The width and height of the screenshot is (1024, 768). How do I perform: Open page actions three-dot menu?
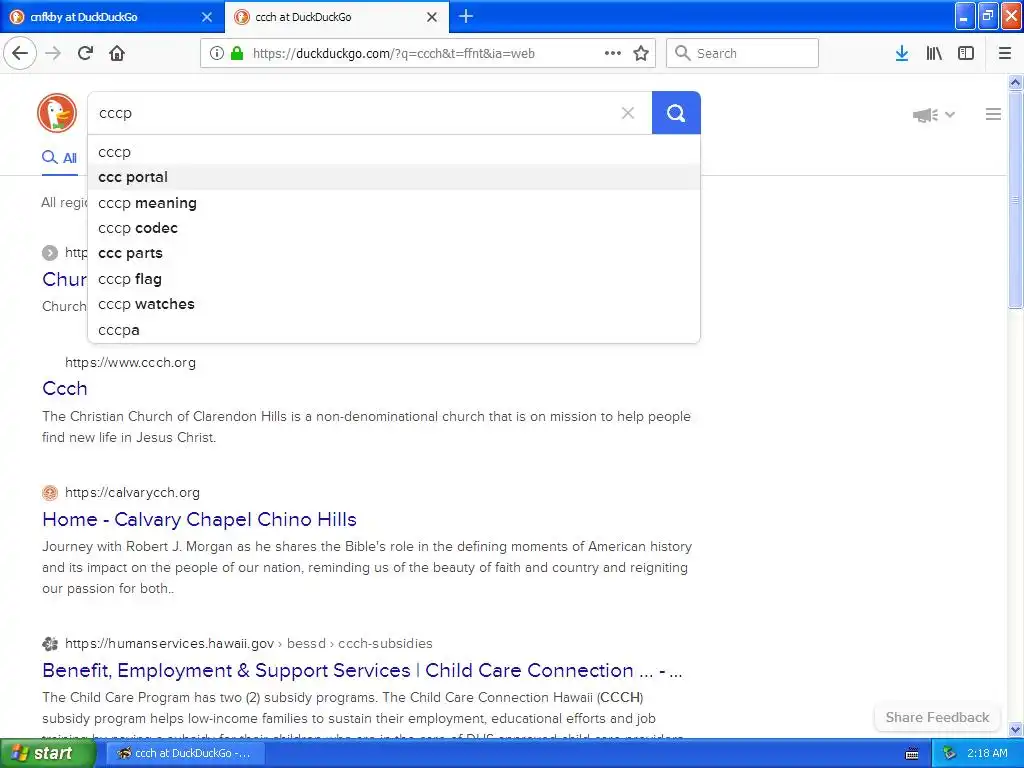[613, 53]
